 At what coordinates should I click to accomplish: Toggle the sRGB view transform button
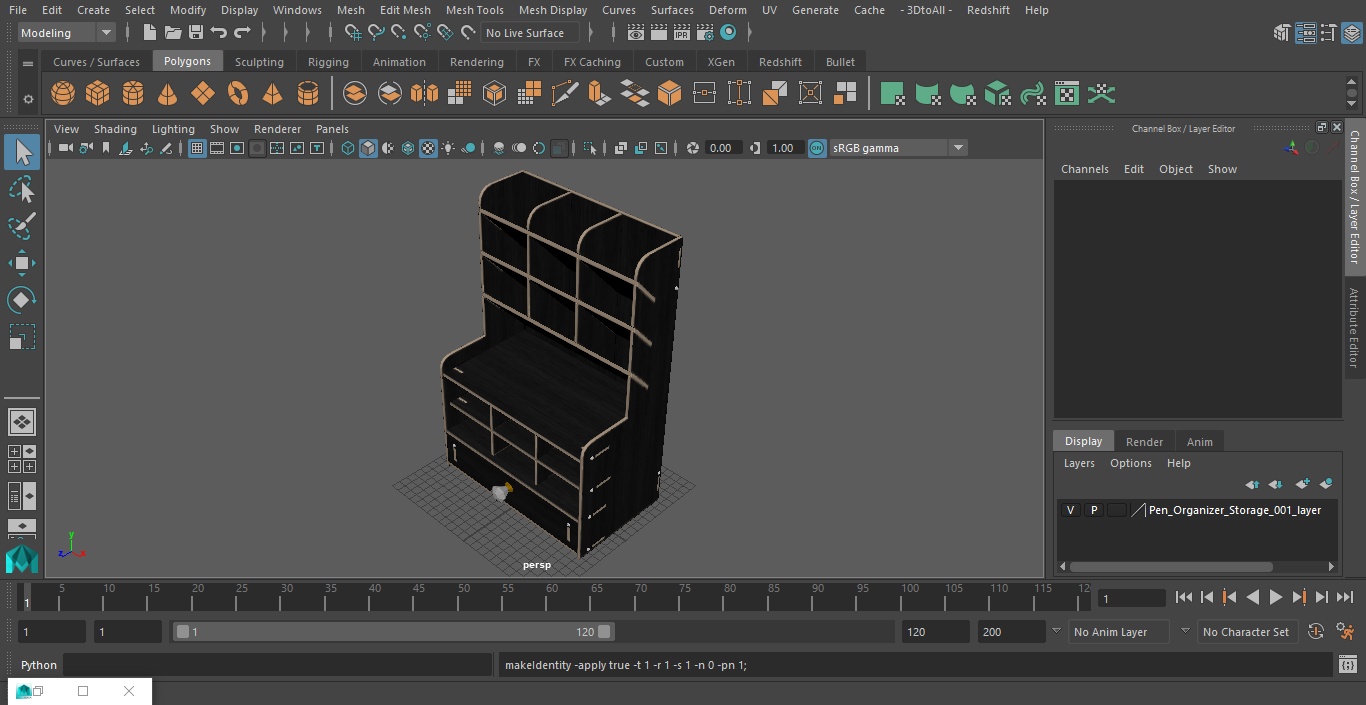click(817, 148)
